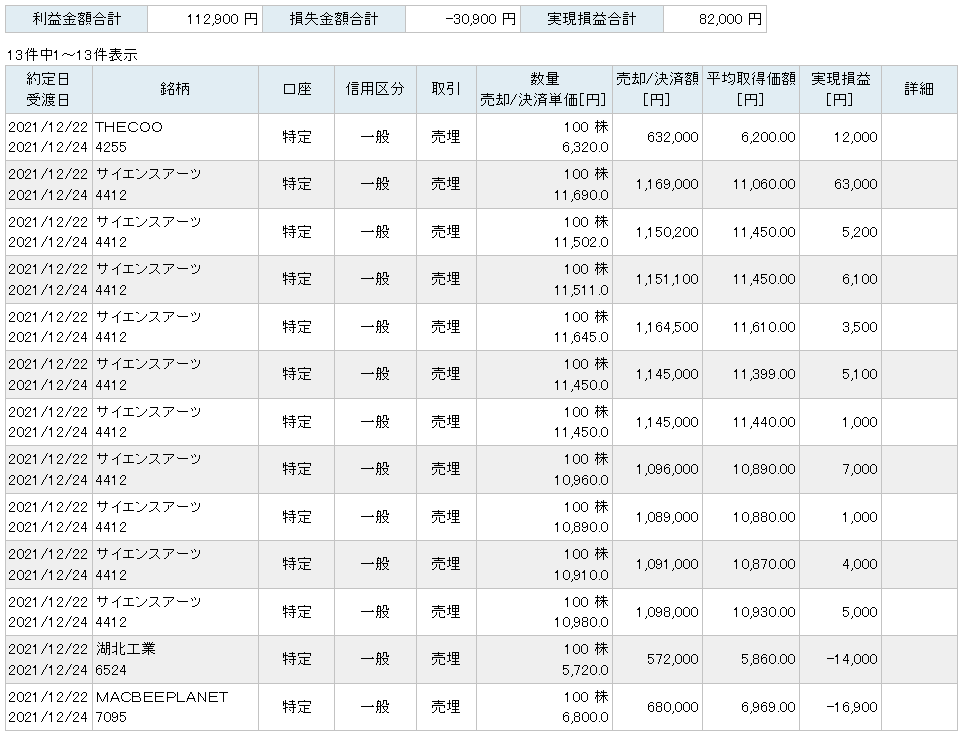Click the 1,150,200 sale amount cell

(x=657, y=232)
